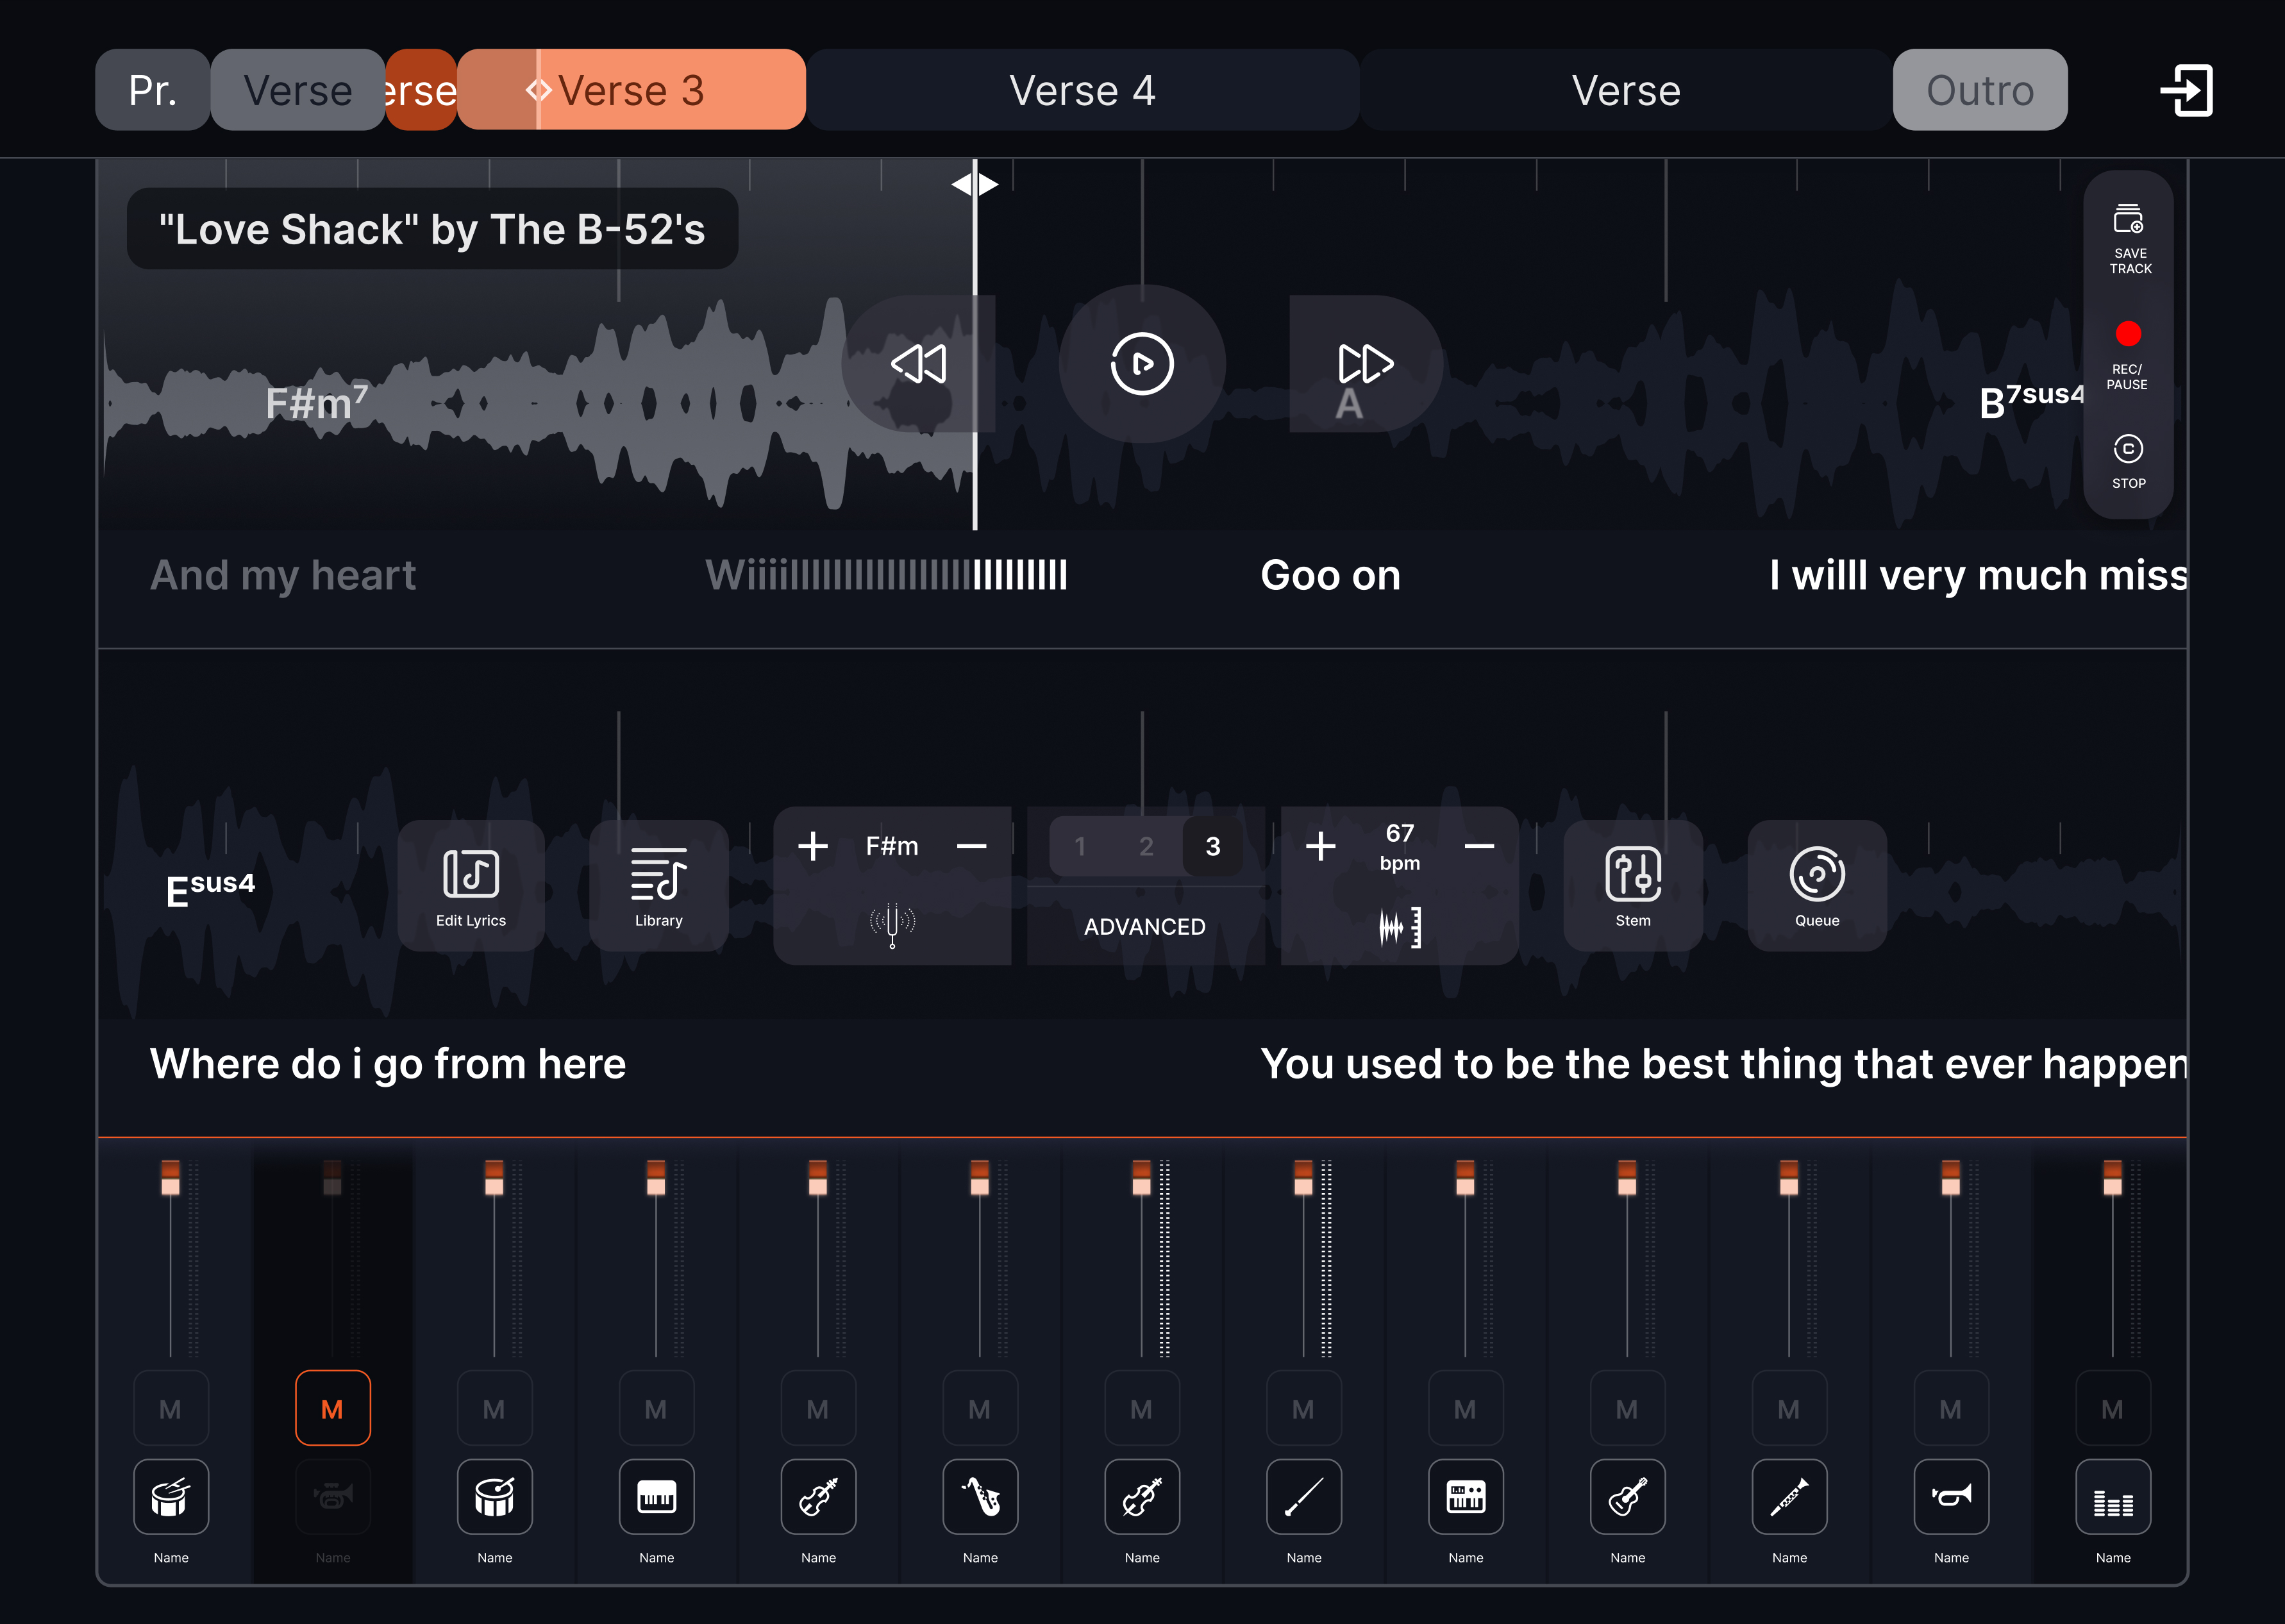2285x1624 pixels.
Task: Open the Stem mixer controls
Action: click(x=1633, y=886)
